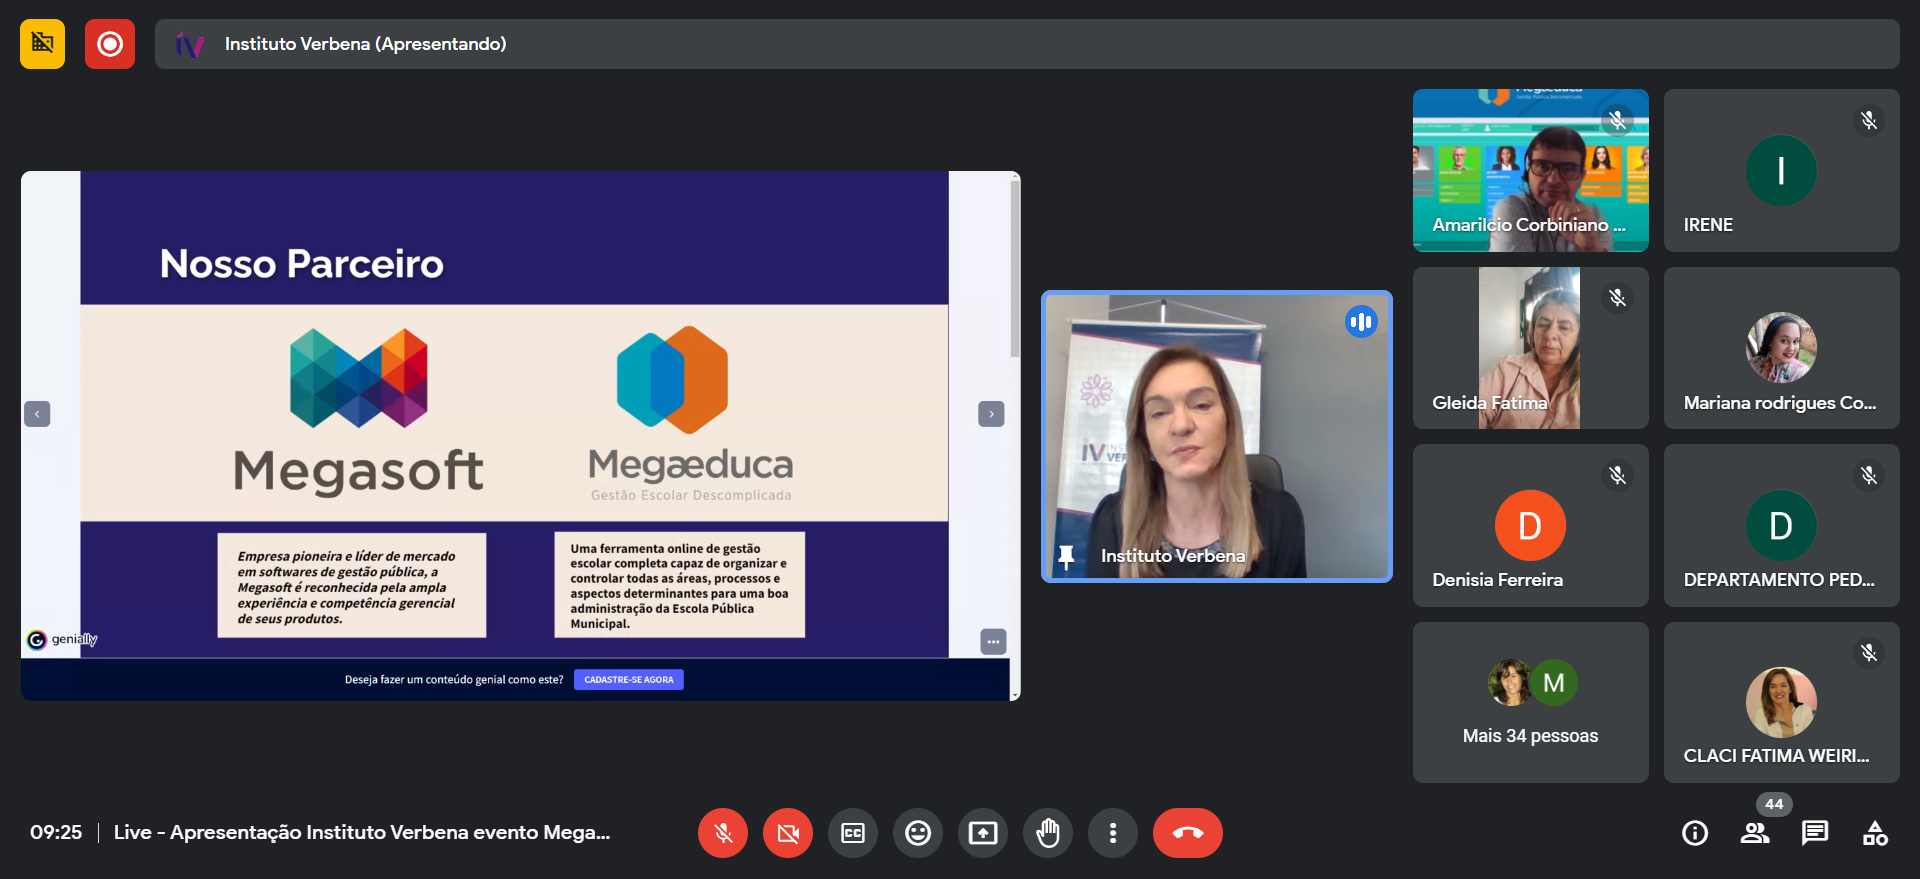Click the 44 participant count badge
Viewport: 1920px width, 879px height.
pos(1774,804)
